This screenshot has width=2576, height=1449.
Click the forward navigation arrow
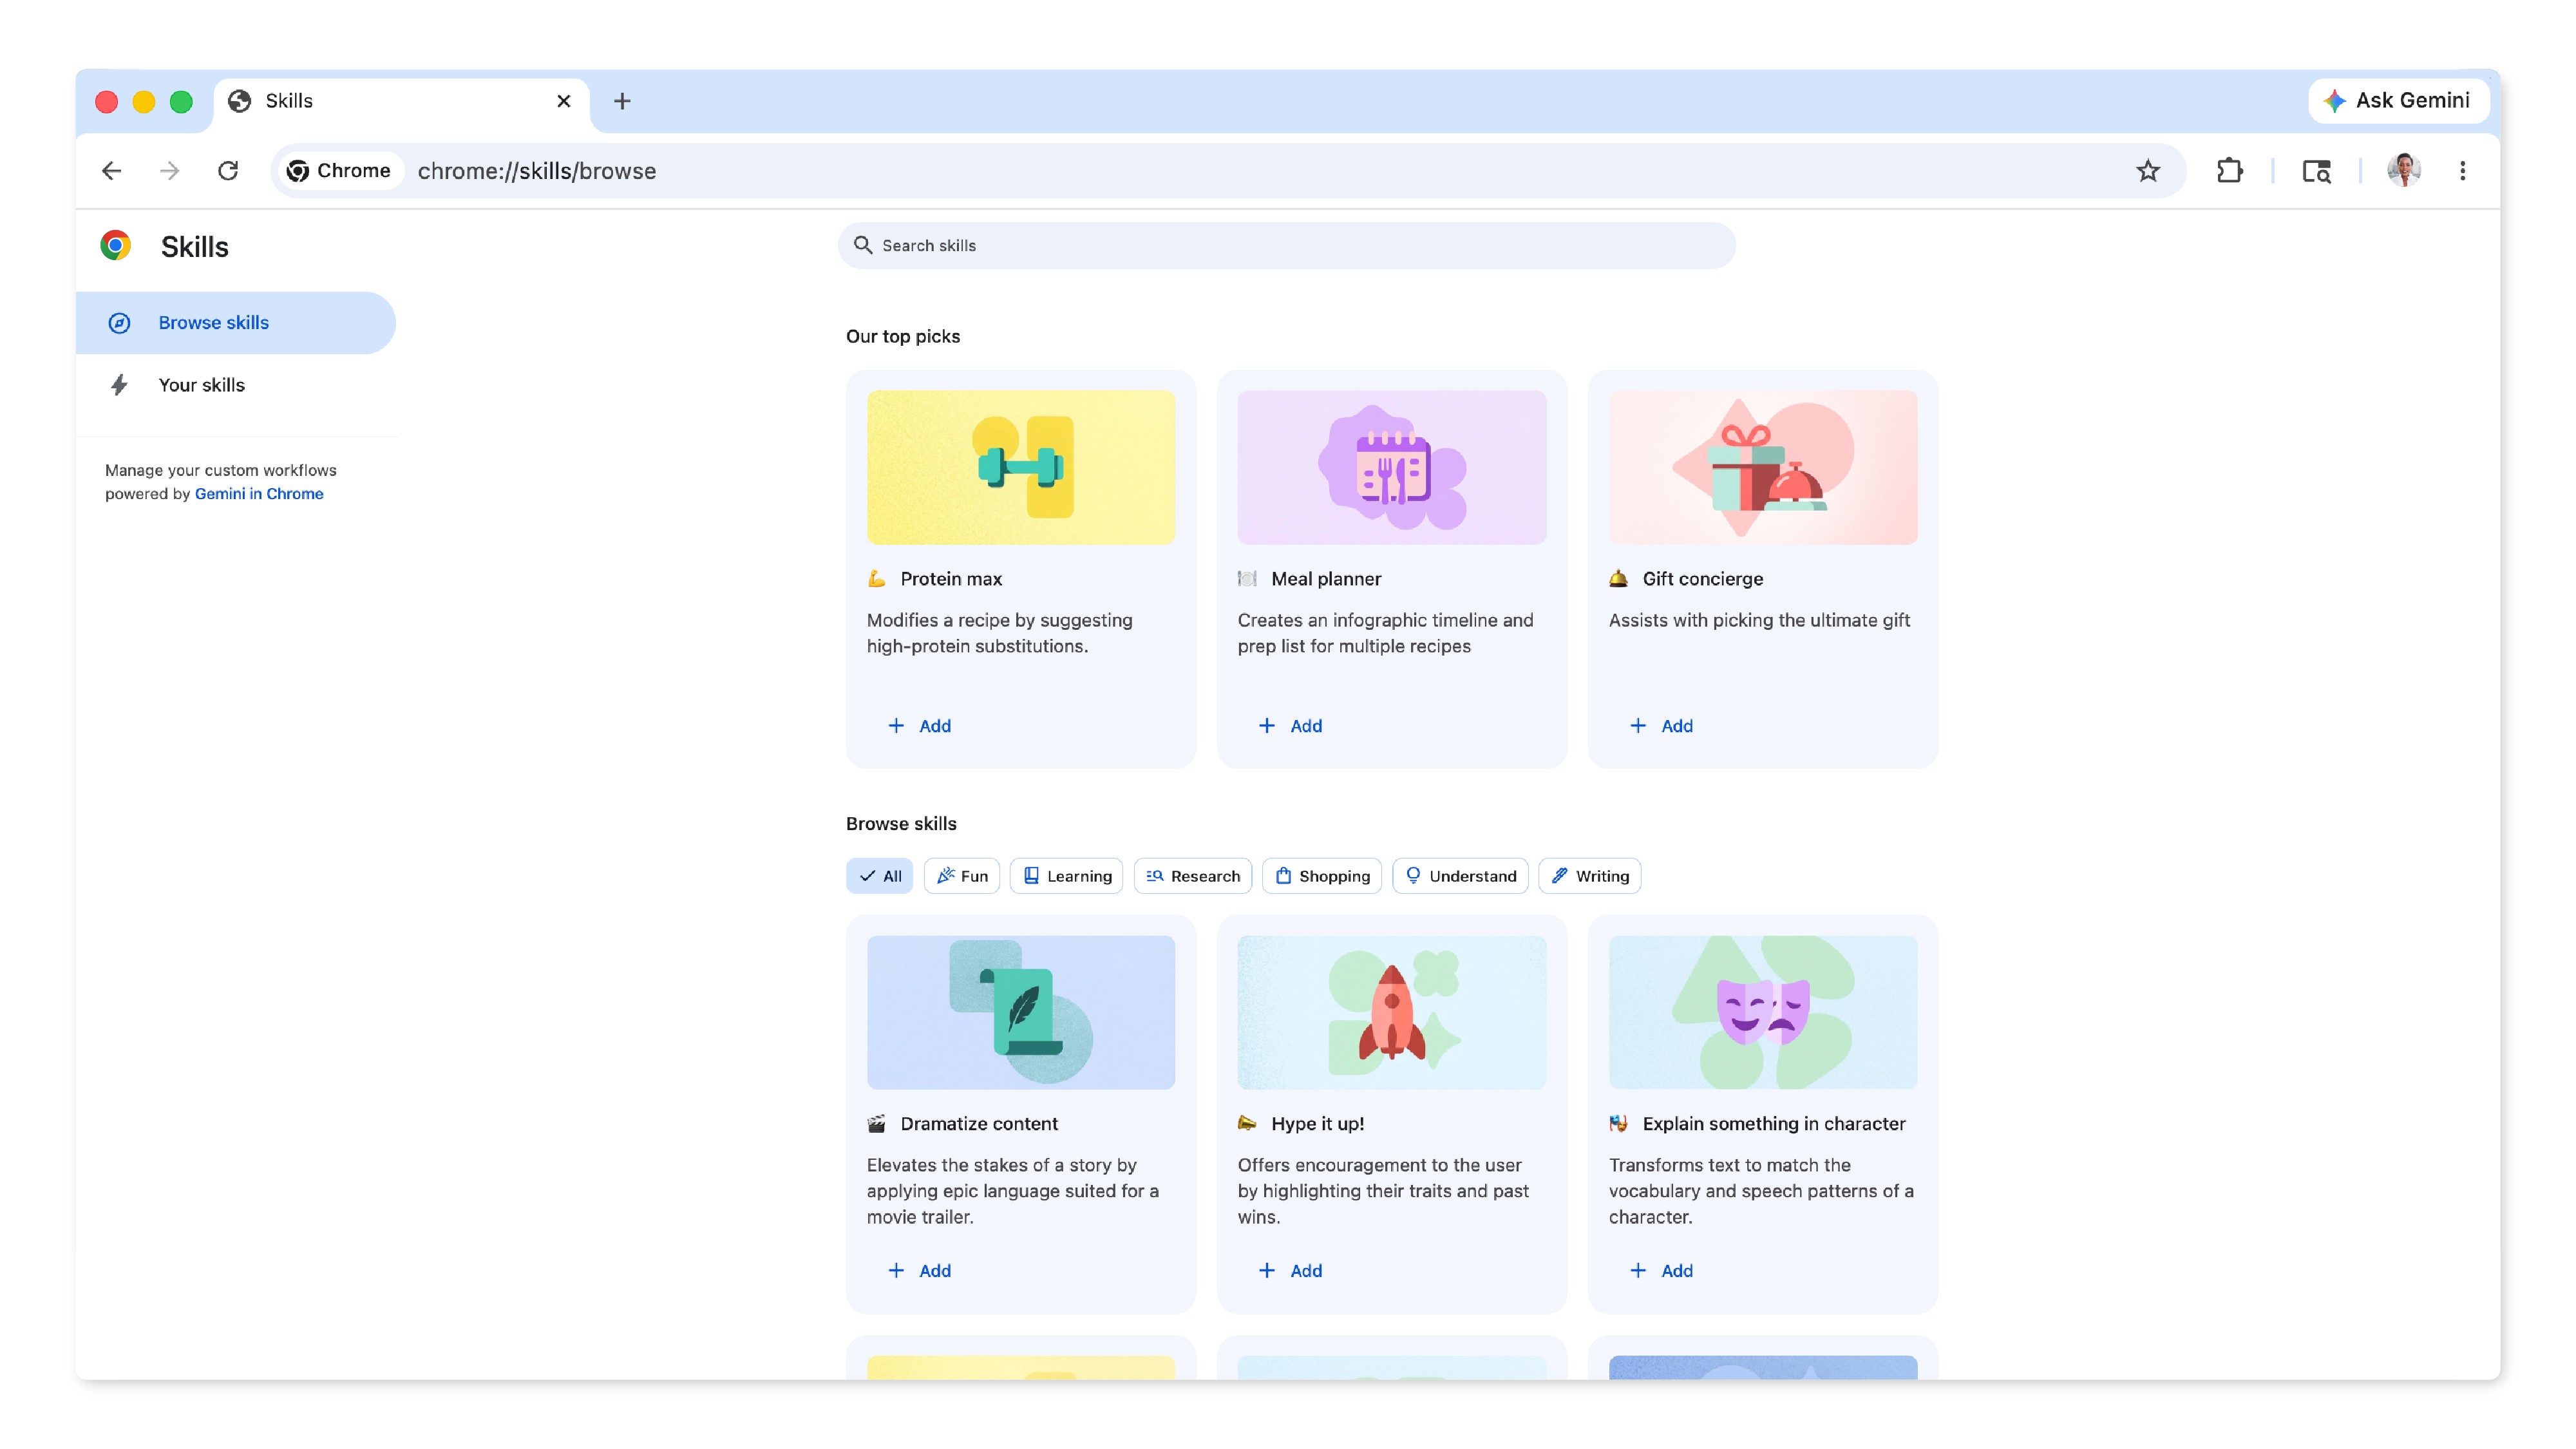click(x=169, y=170)
